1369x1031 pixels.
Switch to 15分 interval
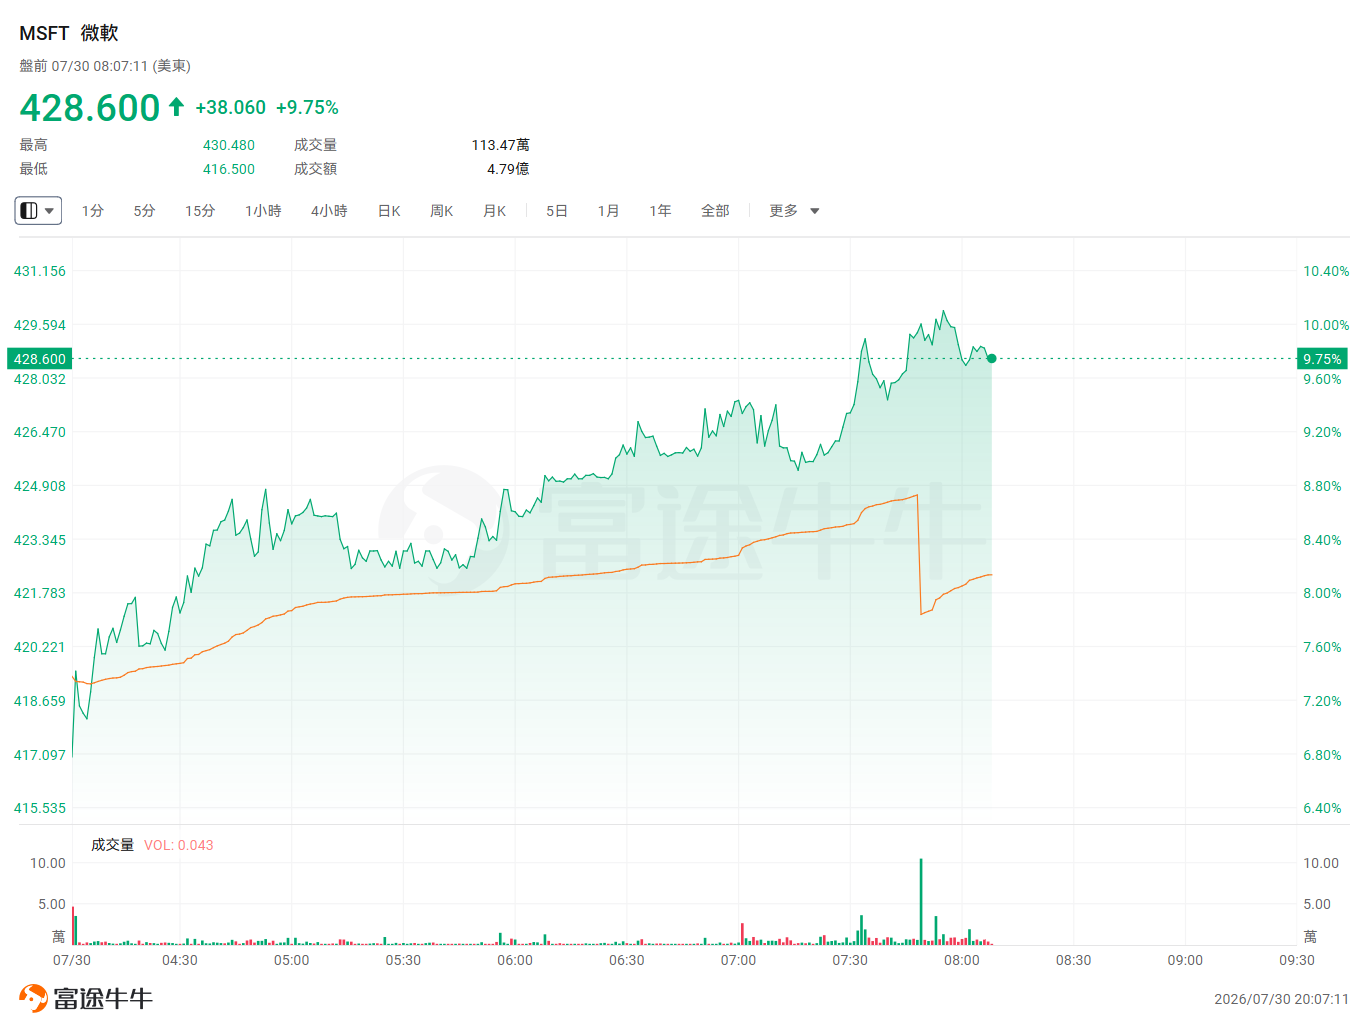click(200, 211)
